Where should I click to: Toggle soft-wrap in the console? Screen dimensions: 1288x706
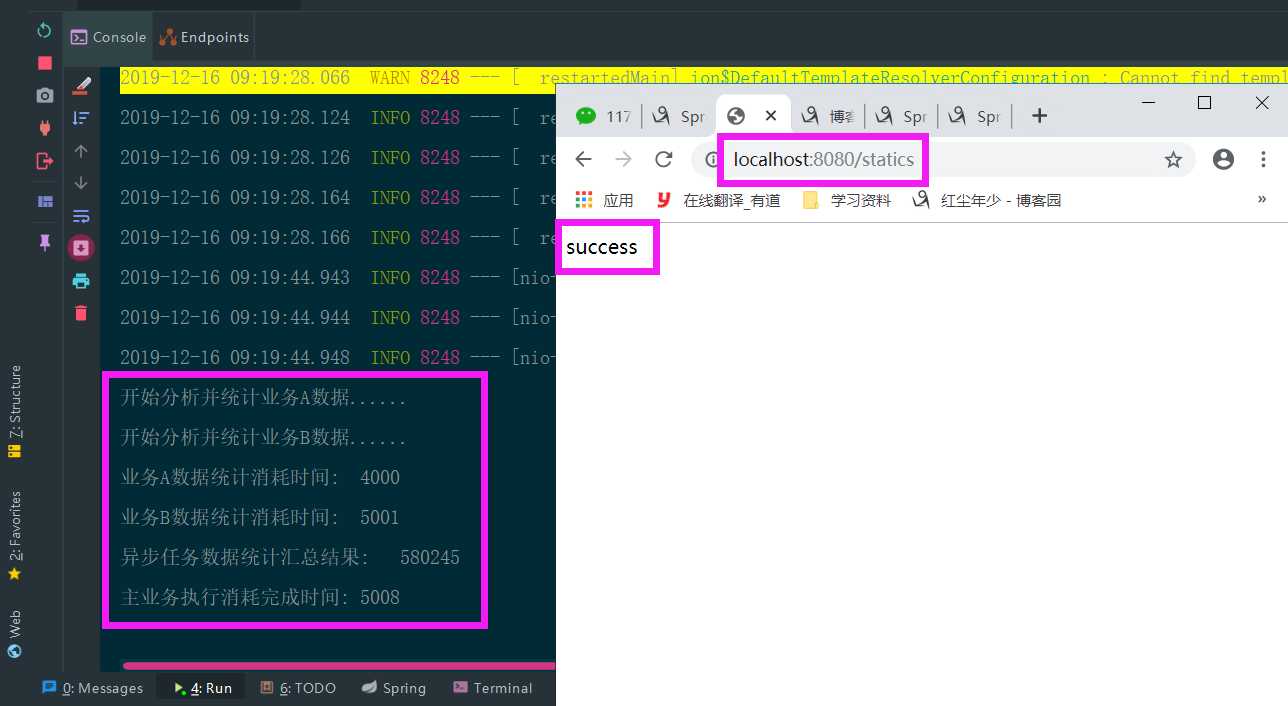point(81,215)
